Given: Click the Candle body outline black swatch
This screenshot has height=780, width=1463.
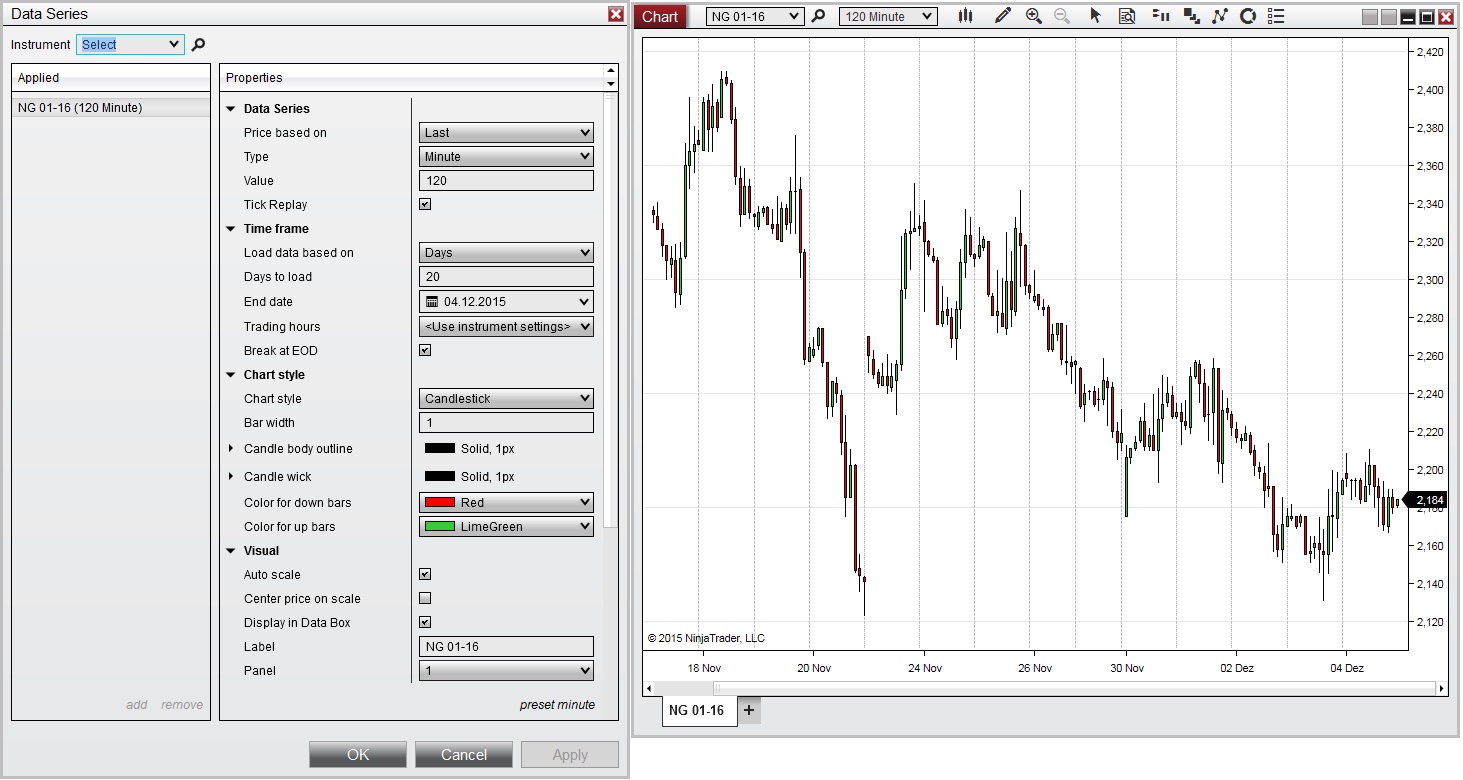Looking at the screenshot, I should (x=440, y=449).
